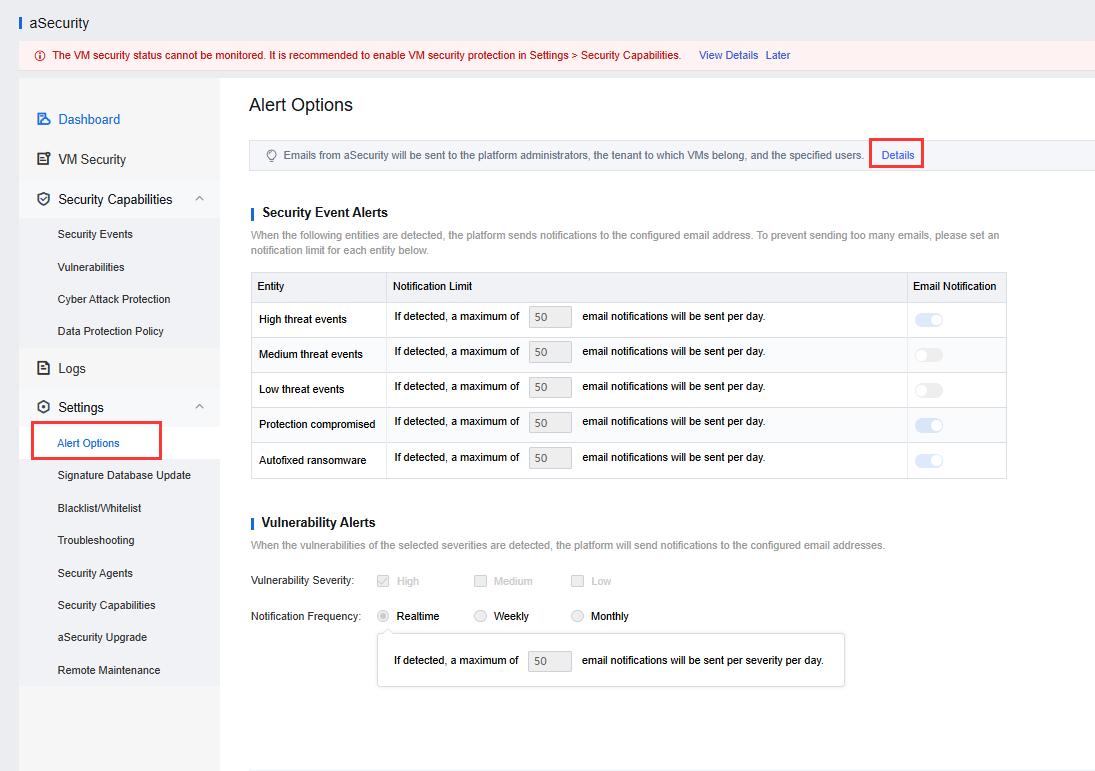Click Later link in warning banner
Viewport: 1095px width, 771px height.
(x=778, y=55)
